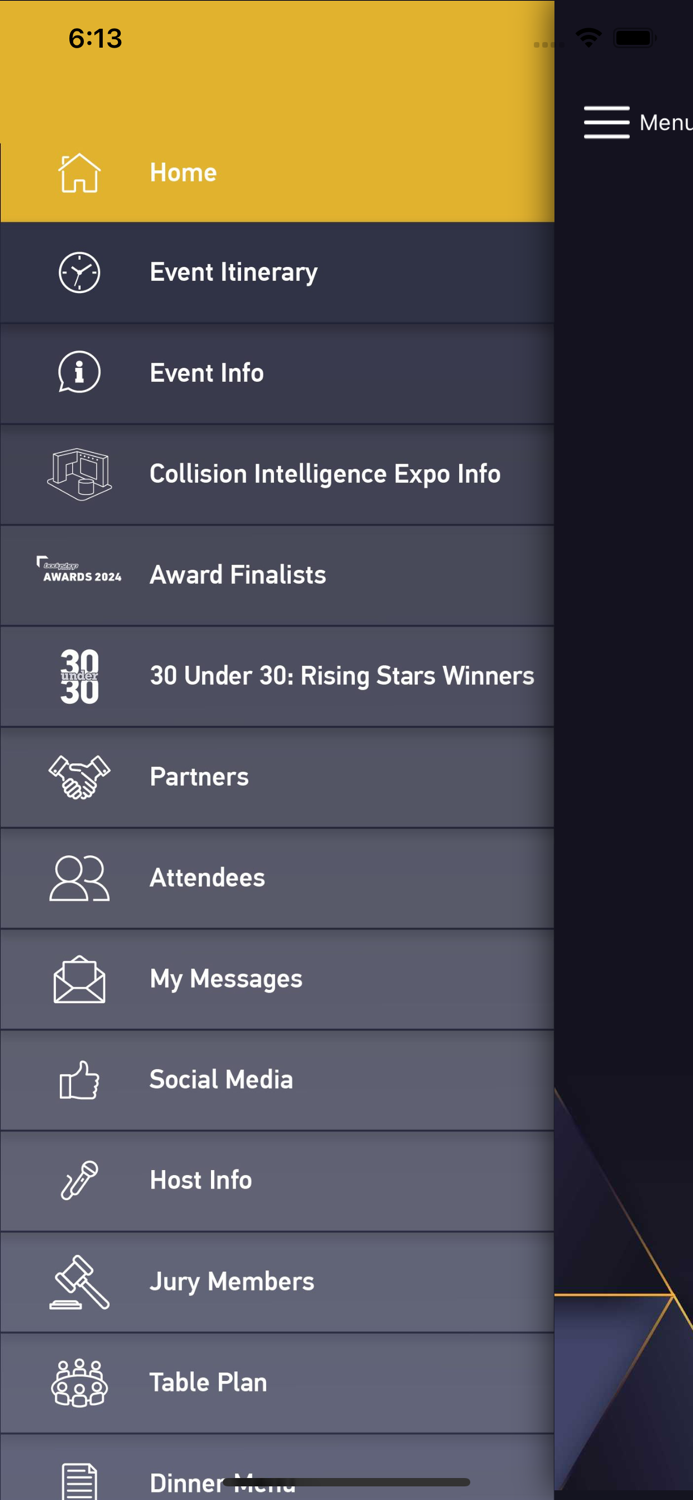Click the Social Media thumbs-up icon
The height and width of the screenshot is (1500, 693).
79,1079
